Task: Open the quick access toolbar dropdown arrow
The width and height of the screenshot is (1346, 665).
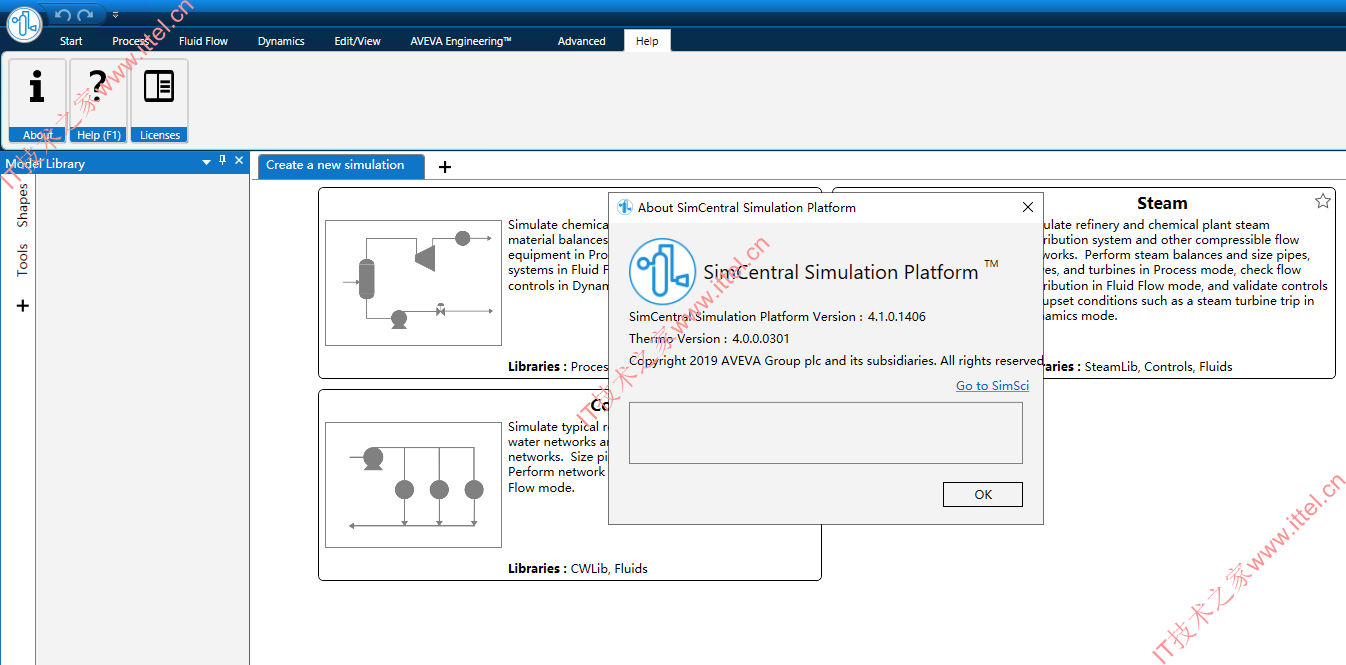Action: point(115,15)
